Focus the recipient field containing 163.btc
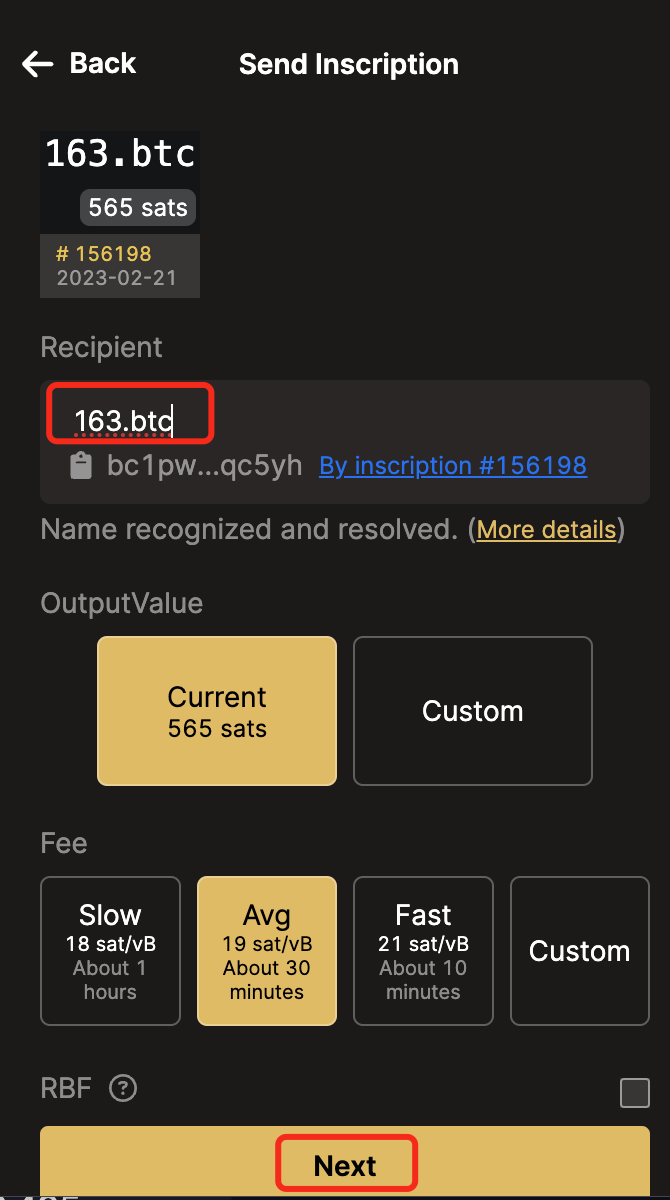Screen dimensions: 670x1200 click(345, 421)
